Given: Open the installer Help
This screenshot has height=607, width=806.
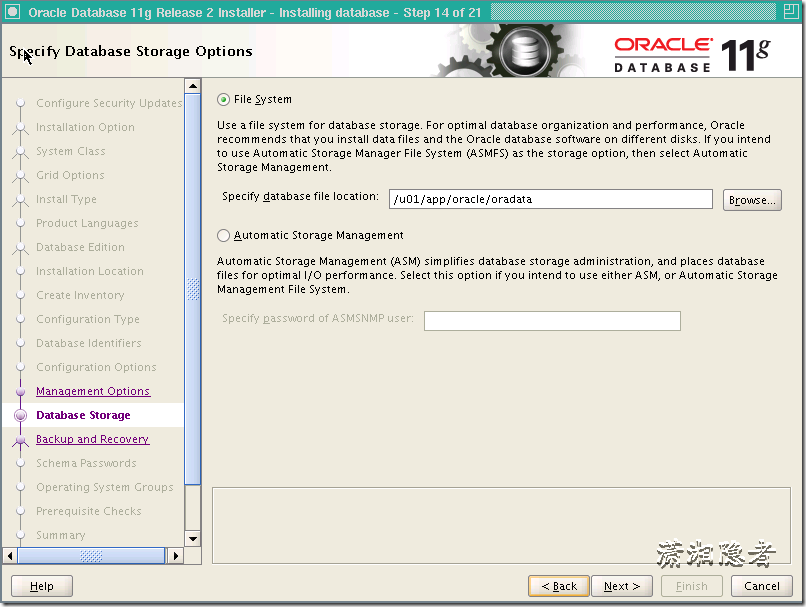Looking at the screenshot, I should tap(41, 586).
